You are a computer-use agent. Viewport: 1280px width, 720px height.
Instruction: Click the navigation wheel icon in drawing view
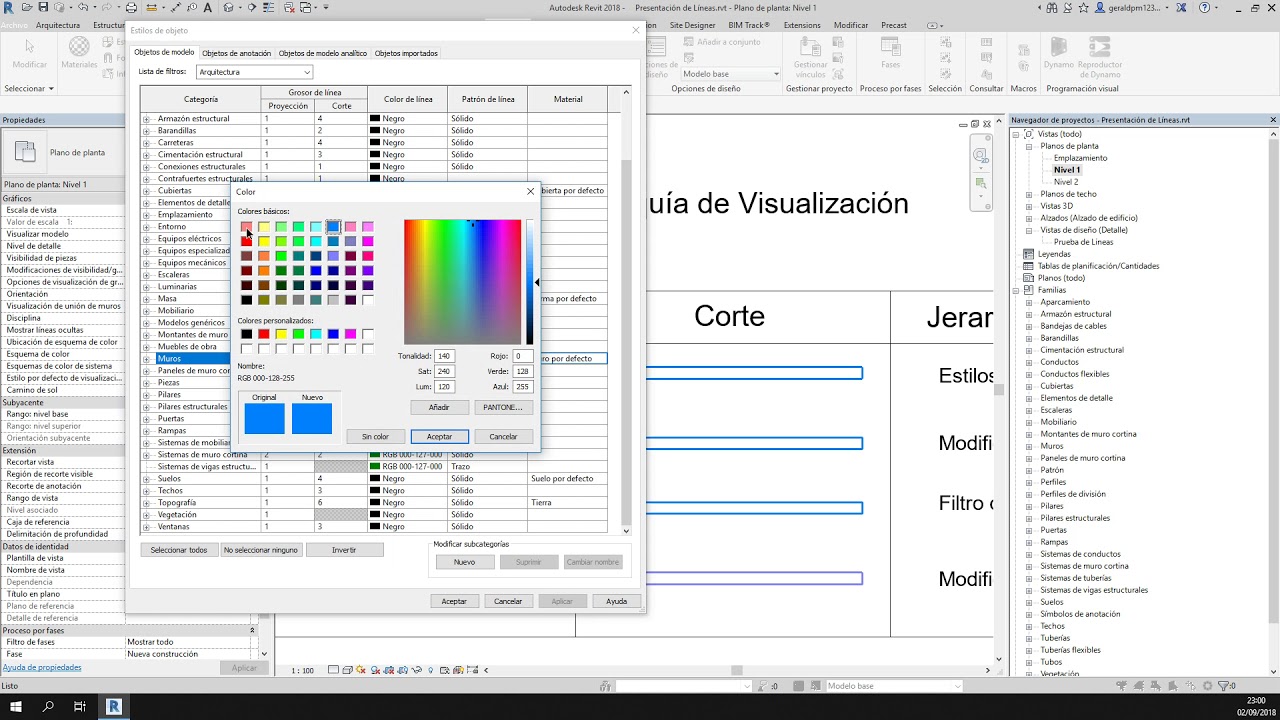pyautogui.click(x=981, y=155)
